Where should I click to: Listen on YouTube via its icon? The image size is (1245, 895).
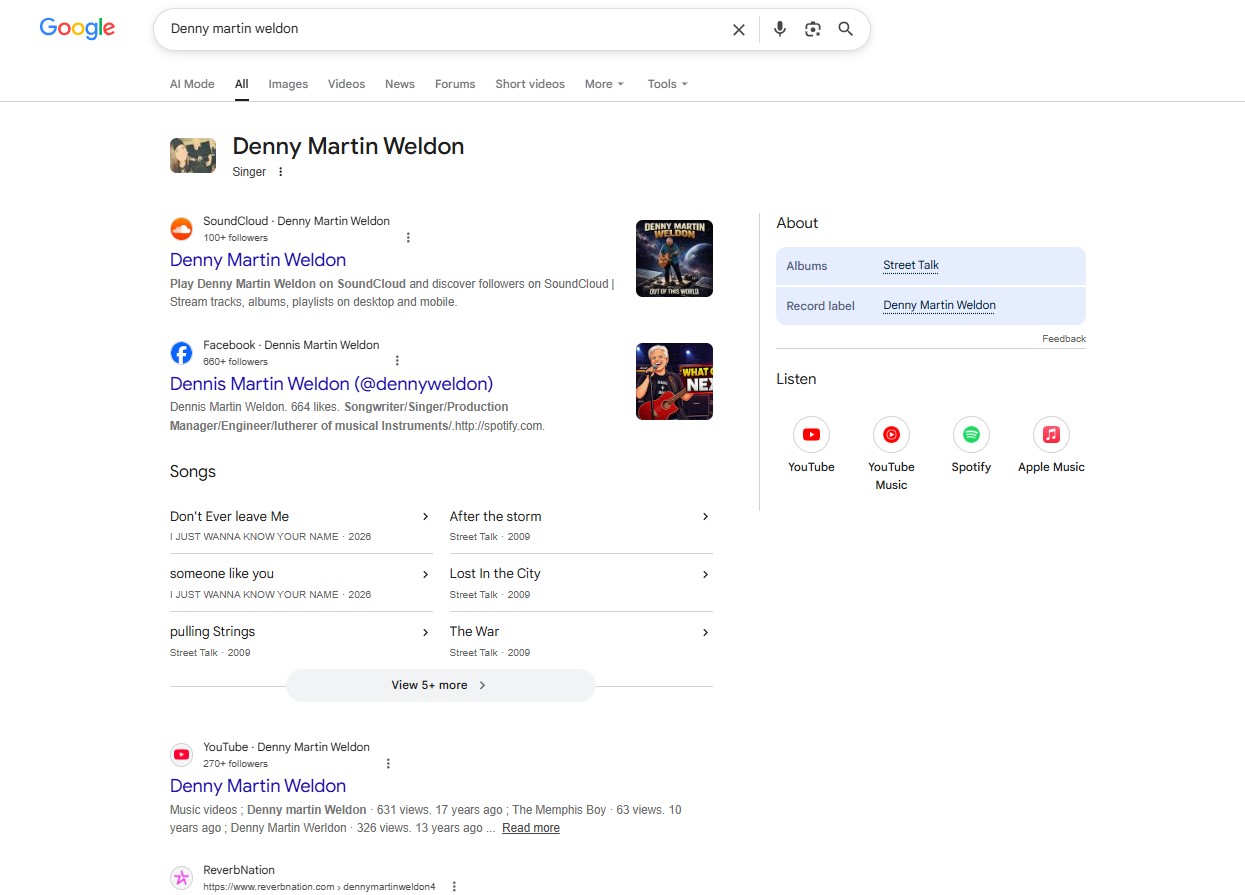811,434
